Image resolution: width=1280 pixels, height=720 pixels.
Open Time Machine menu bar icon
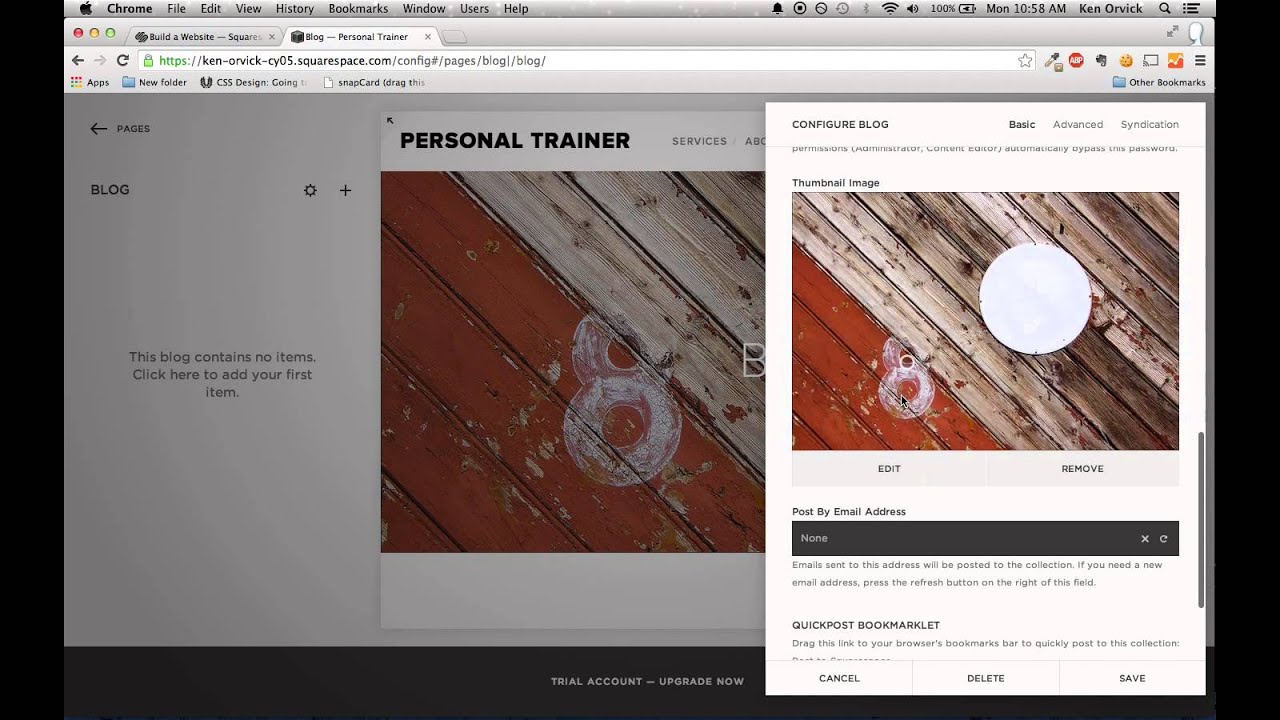click(843, 8)
